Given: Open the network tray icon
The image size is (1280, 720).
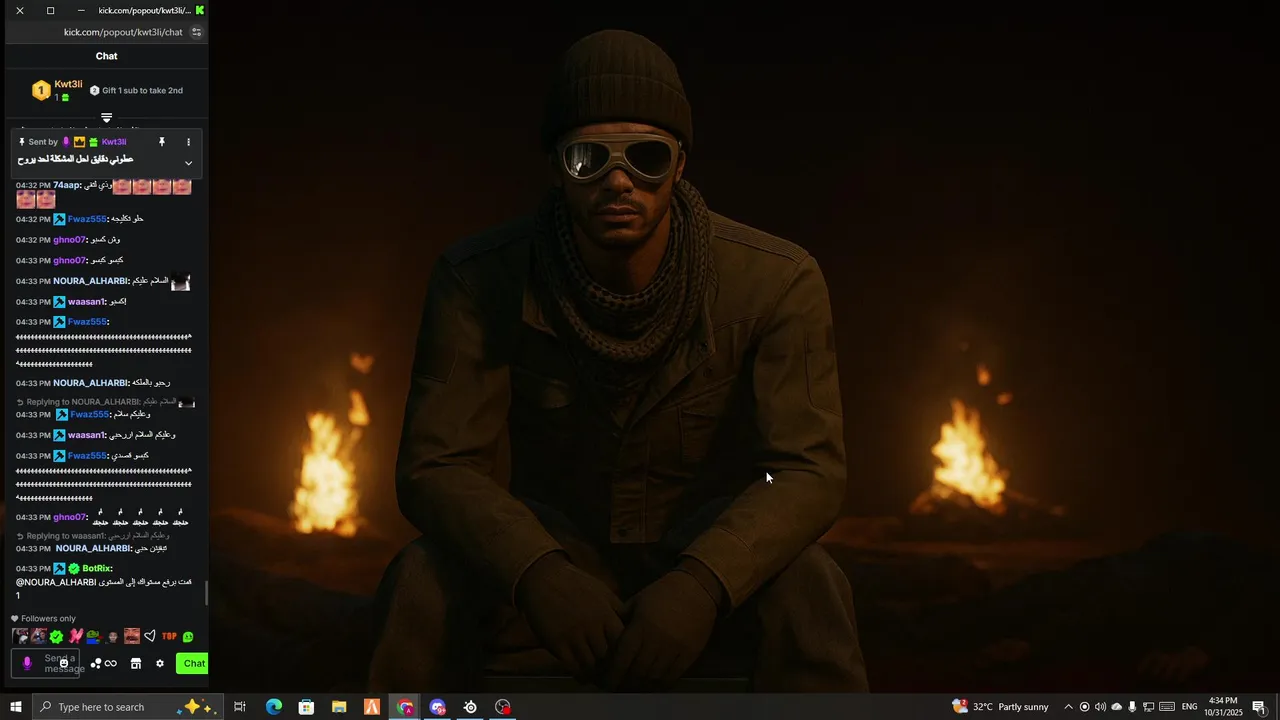Looking at the screenshot, I should coord(1149,707).
